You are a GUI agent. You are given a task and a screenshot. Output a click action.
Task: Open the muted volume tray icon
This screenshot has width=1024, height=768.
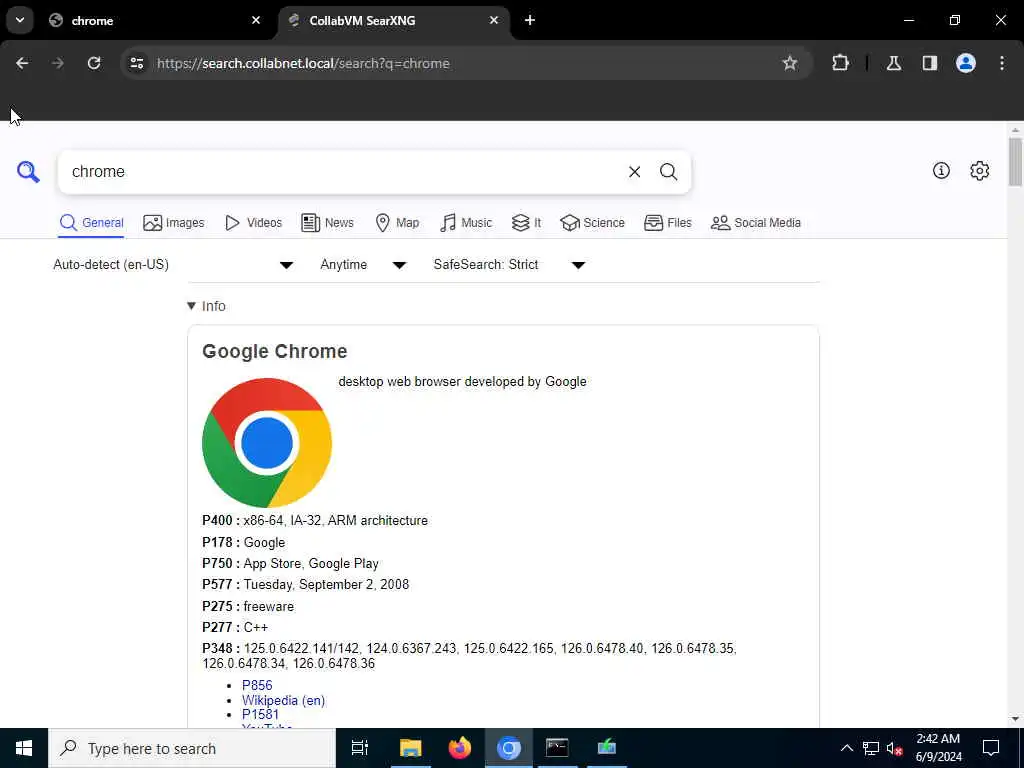pos(895,748)
